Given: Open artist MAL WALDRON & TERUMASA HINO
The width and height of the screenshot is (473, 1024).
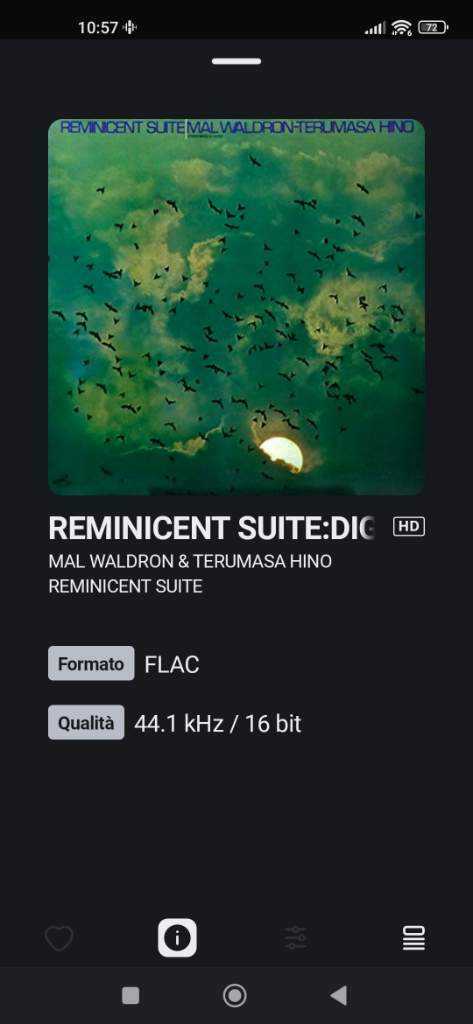Looking at the screenshot, I should [190, 562].
